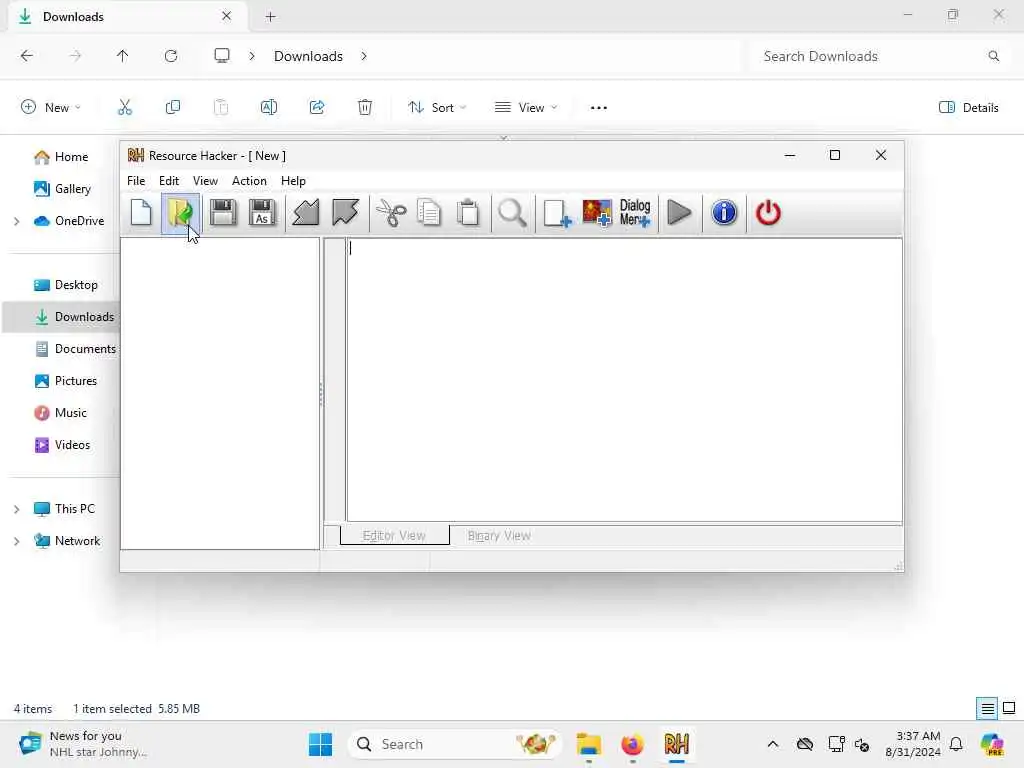The width and height of the screenshot is (1024, 768).
Task: Show hidden system tray icons
Action: [x=773, y=744]
